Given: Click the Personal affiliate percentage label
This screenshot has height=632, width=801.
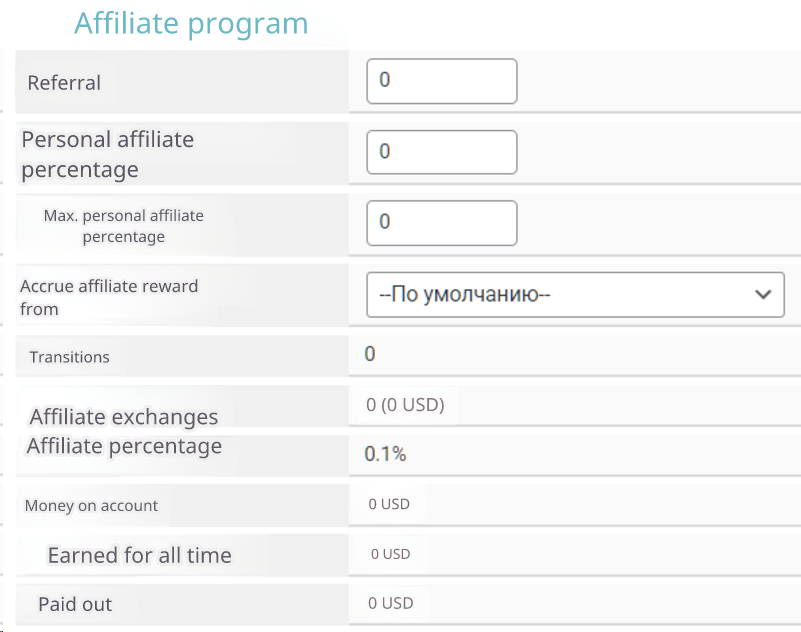Looking at the screenshot, I should (x=108, y=154).
